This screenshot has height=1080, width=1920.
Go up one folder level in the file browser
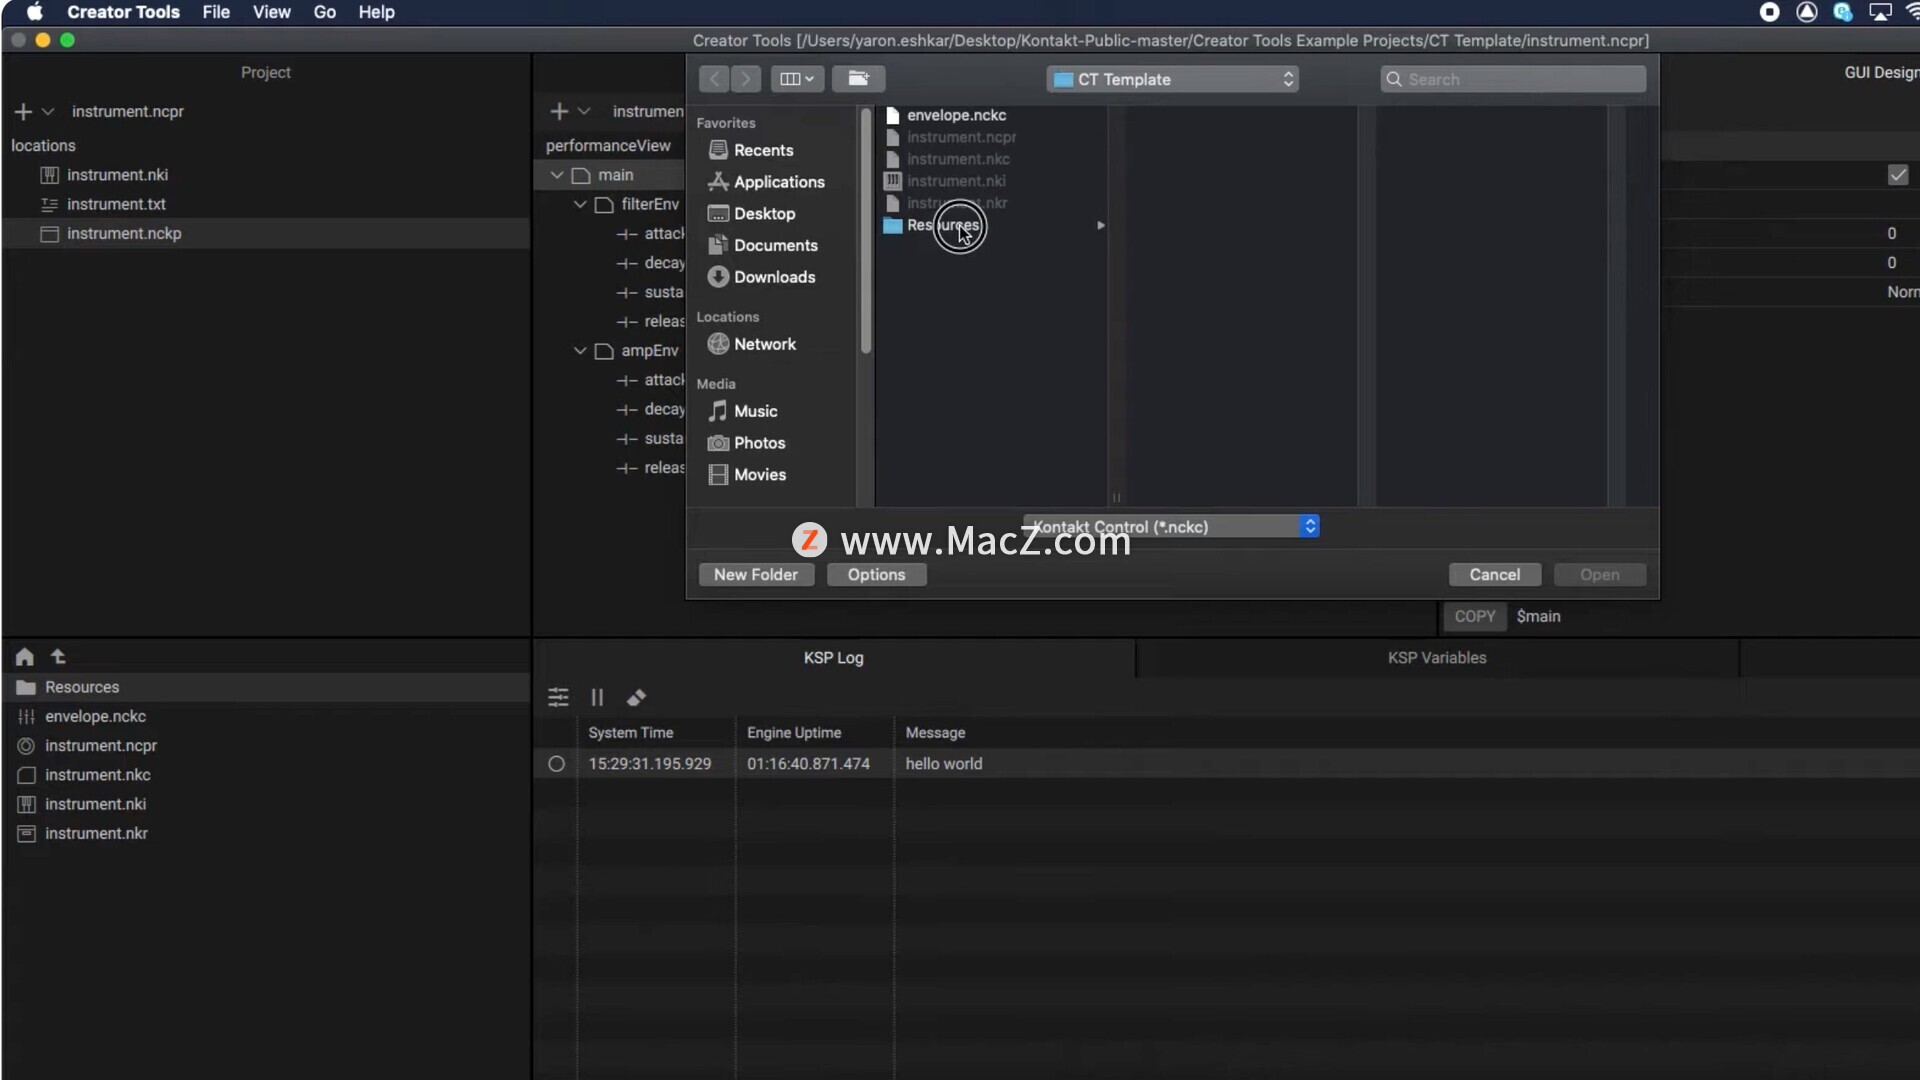click(58, 657)
